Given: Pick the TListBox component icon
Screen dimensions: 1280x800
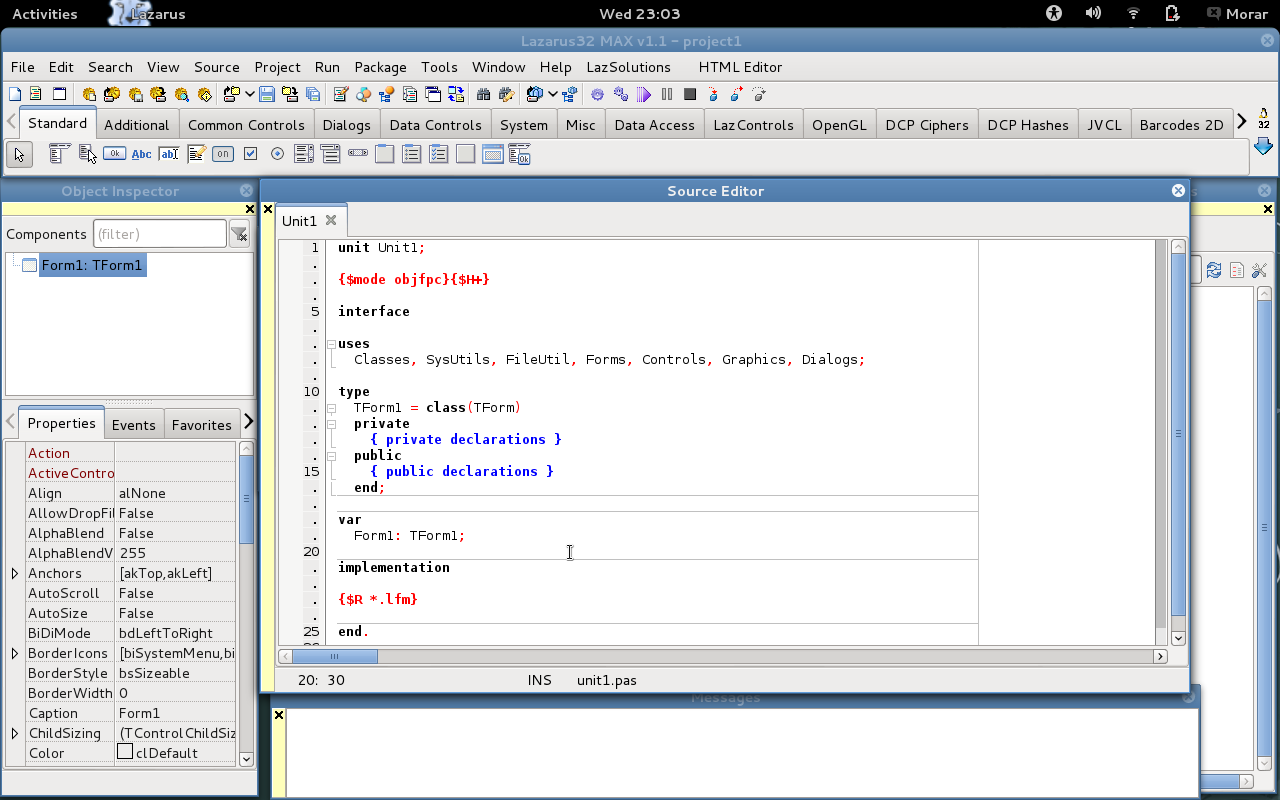Looking at the screenshot, I should [x=303, y=153].
